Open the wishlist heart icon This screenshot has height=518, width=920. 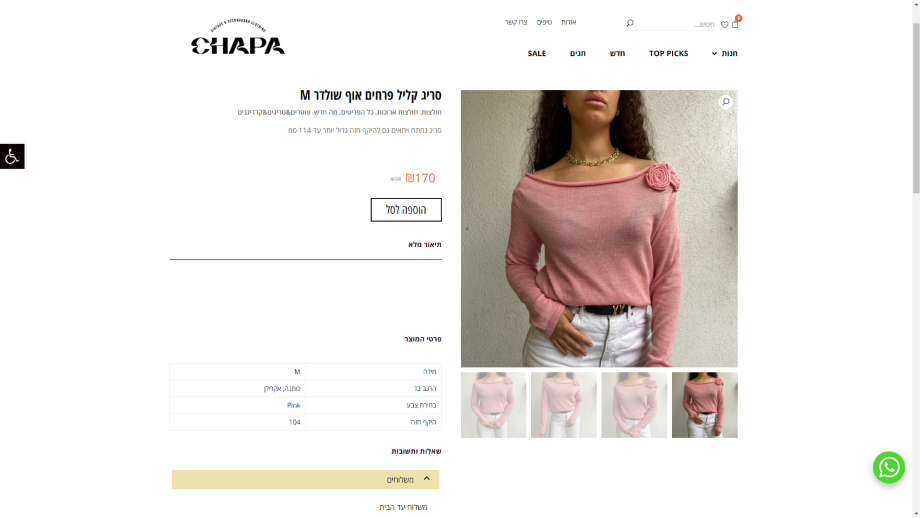click(725, 25)
